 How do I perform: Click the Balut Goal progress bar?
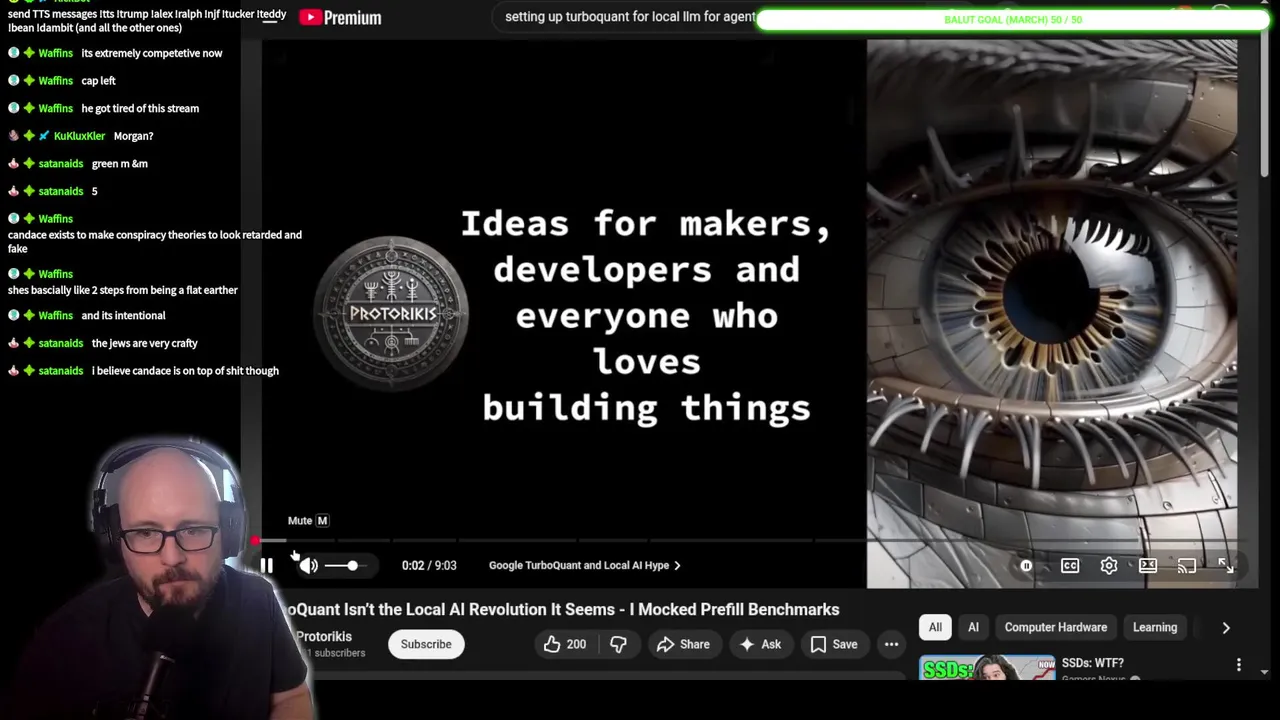1013,19
